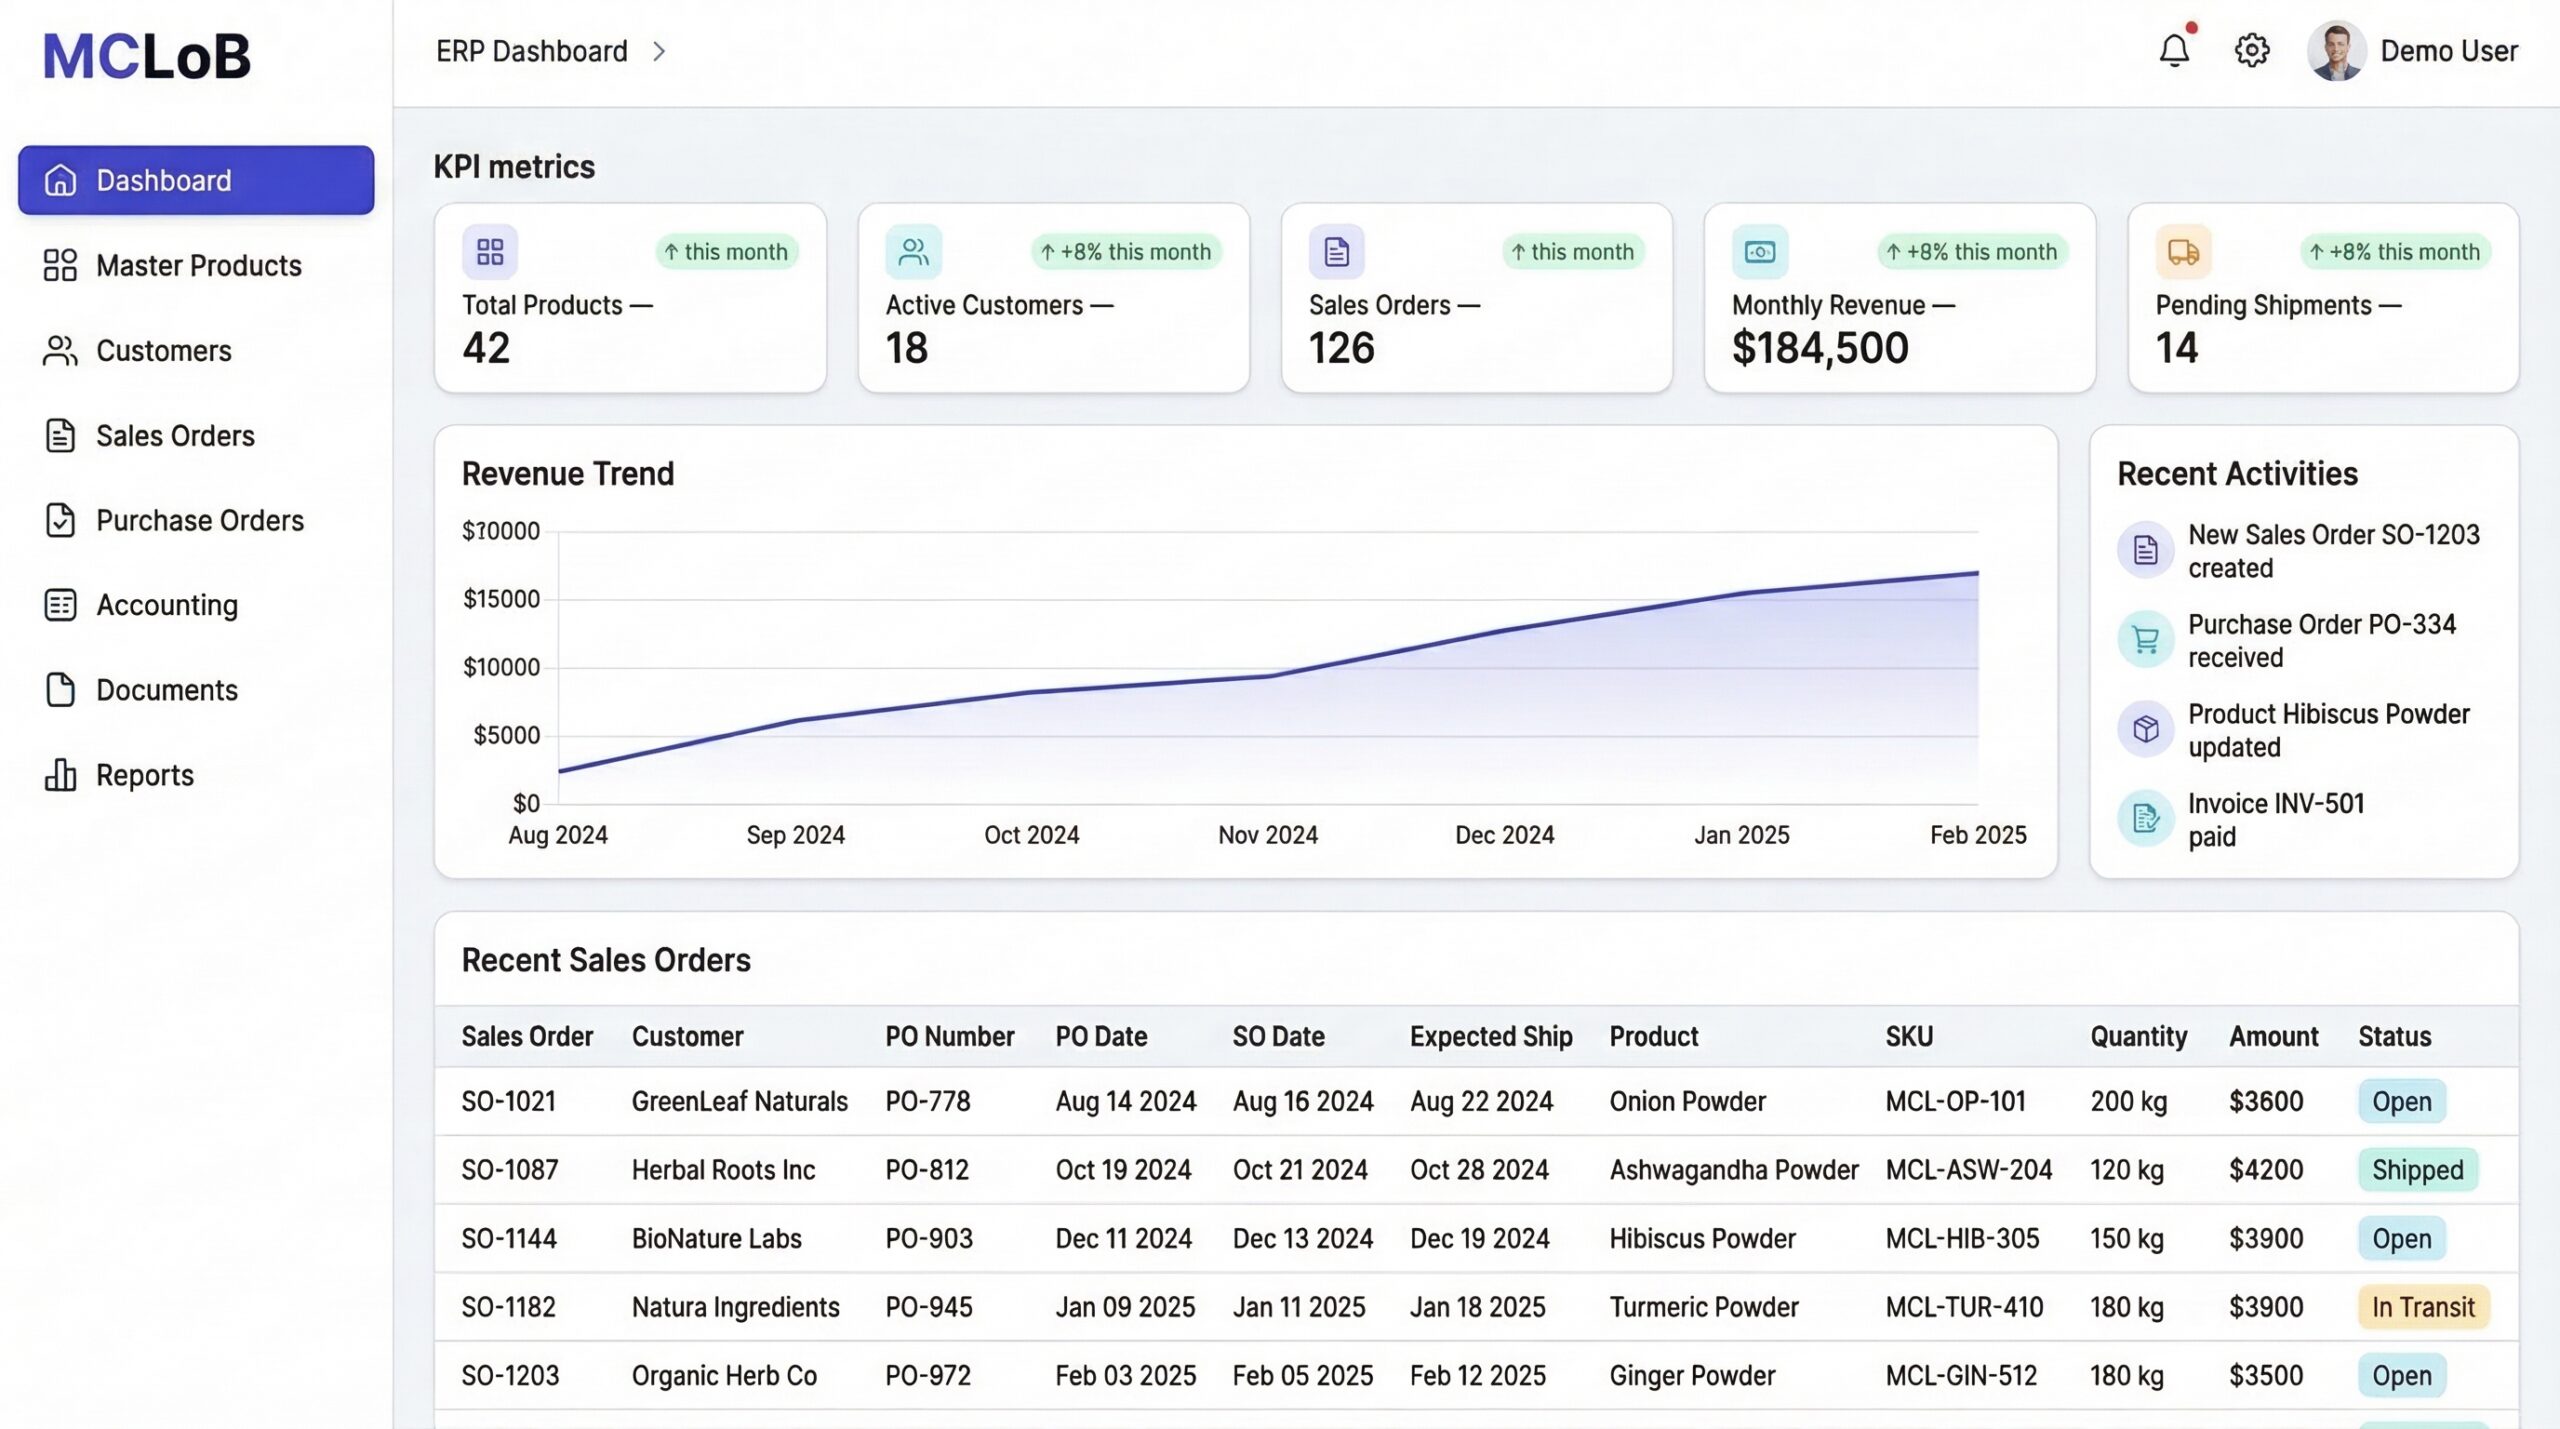Click the Monthly Revenue cash icon
The width and height of the screenshot is (2560, 1429).
(x=1759, y=251)
